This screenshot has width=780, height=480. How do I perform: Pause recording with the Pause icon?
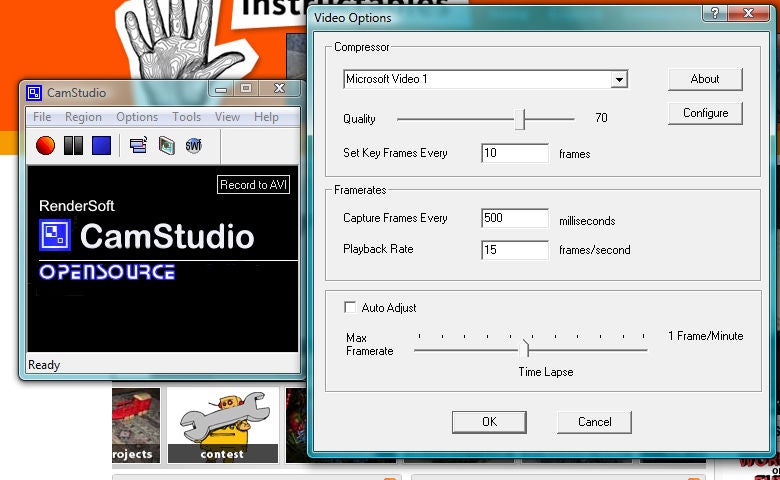(x=73, y=146)
